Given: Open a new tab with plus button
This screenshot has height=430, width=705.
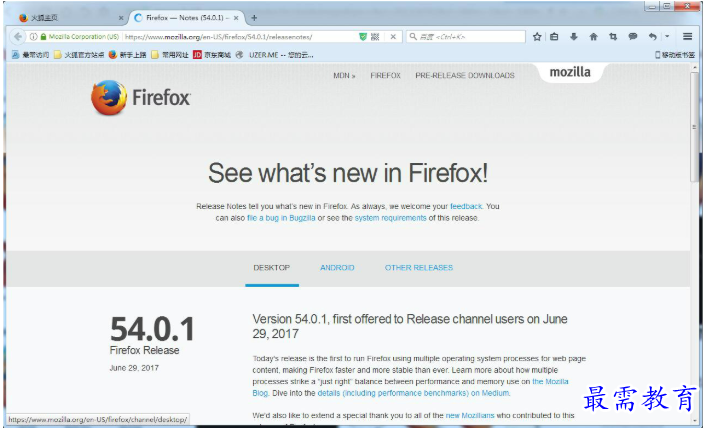Looking at the screenshot, I should click(254, 18).
